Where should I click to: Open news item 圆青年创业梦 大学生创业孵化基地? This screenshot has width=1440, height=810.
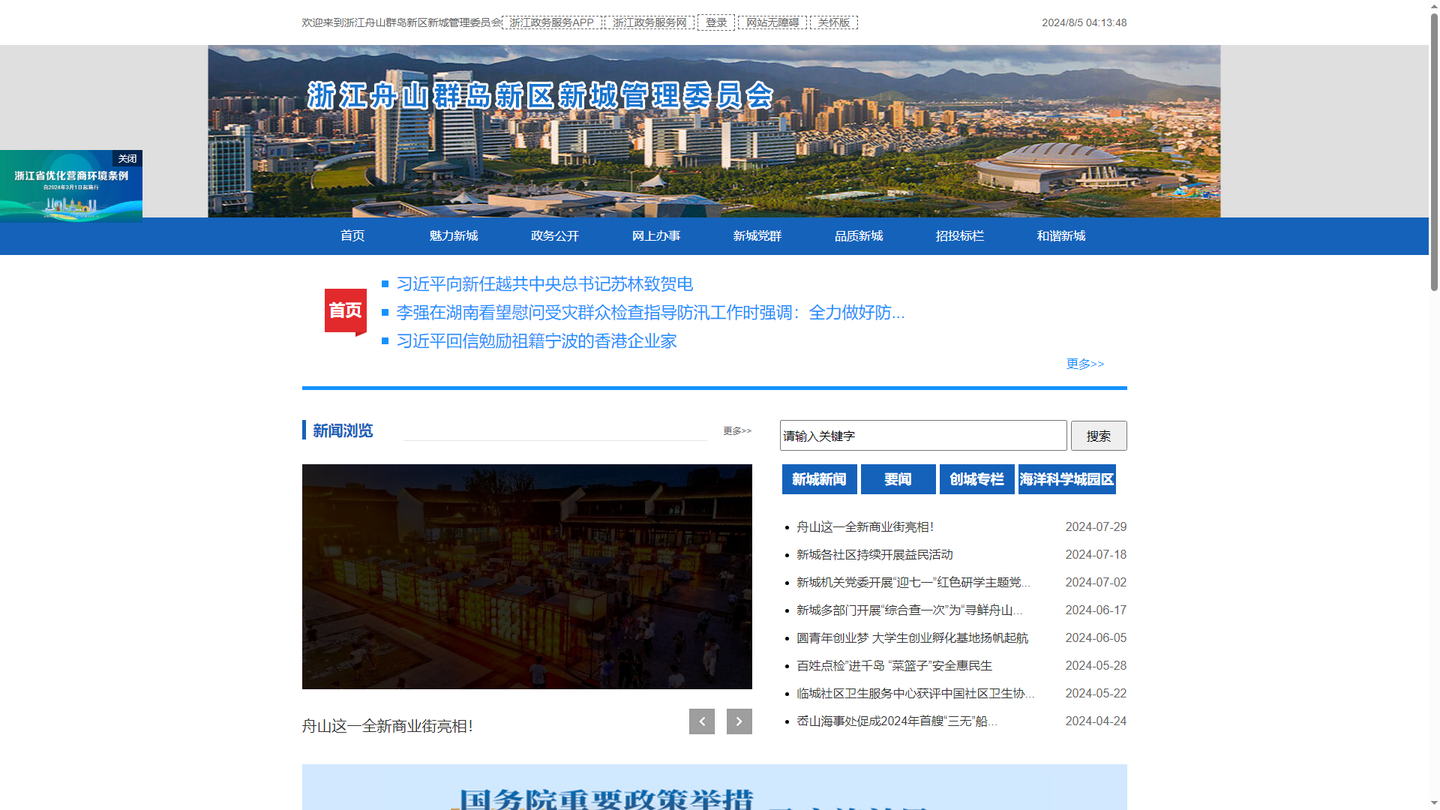coord(912,638)
